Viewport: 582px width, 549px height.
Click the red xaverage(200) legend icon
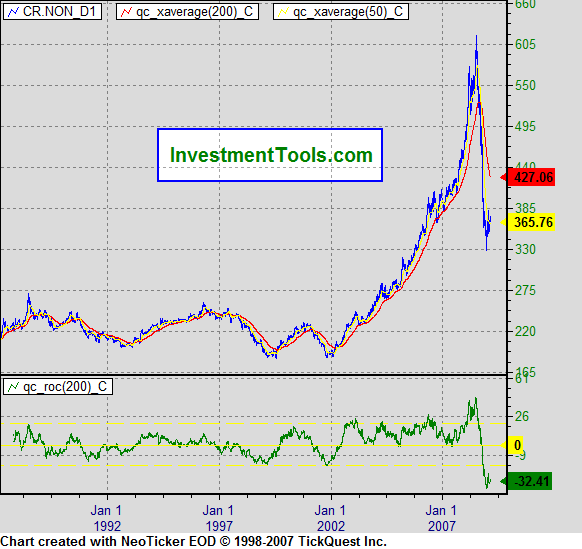(x=127, y=12)
